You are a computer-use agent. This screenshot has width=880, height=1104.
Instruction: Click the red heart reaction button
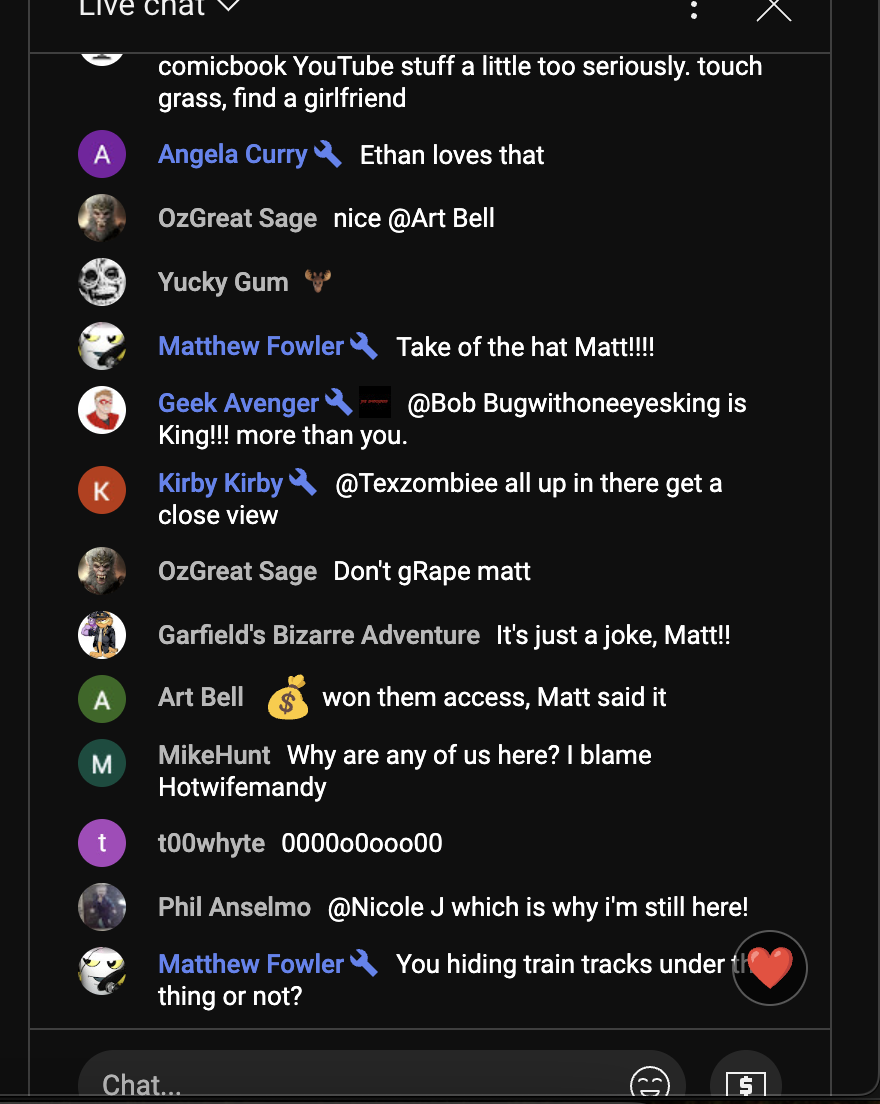pos(769,967)
